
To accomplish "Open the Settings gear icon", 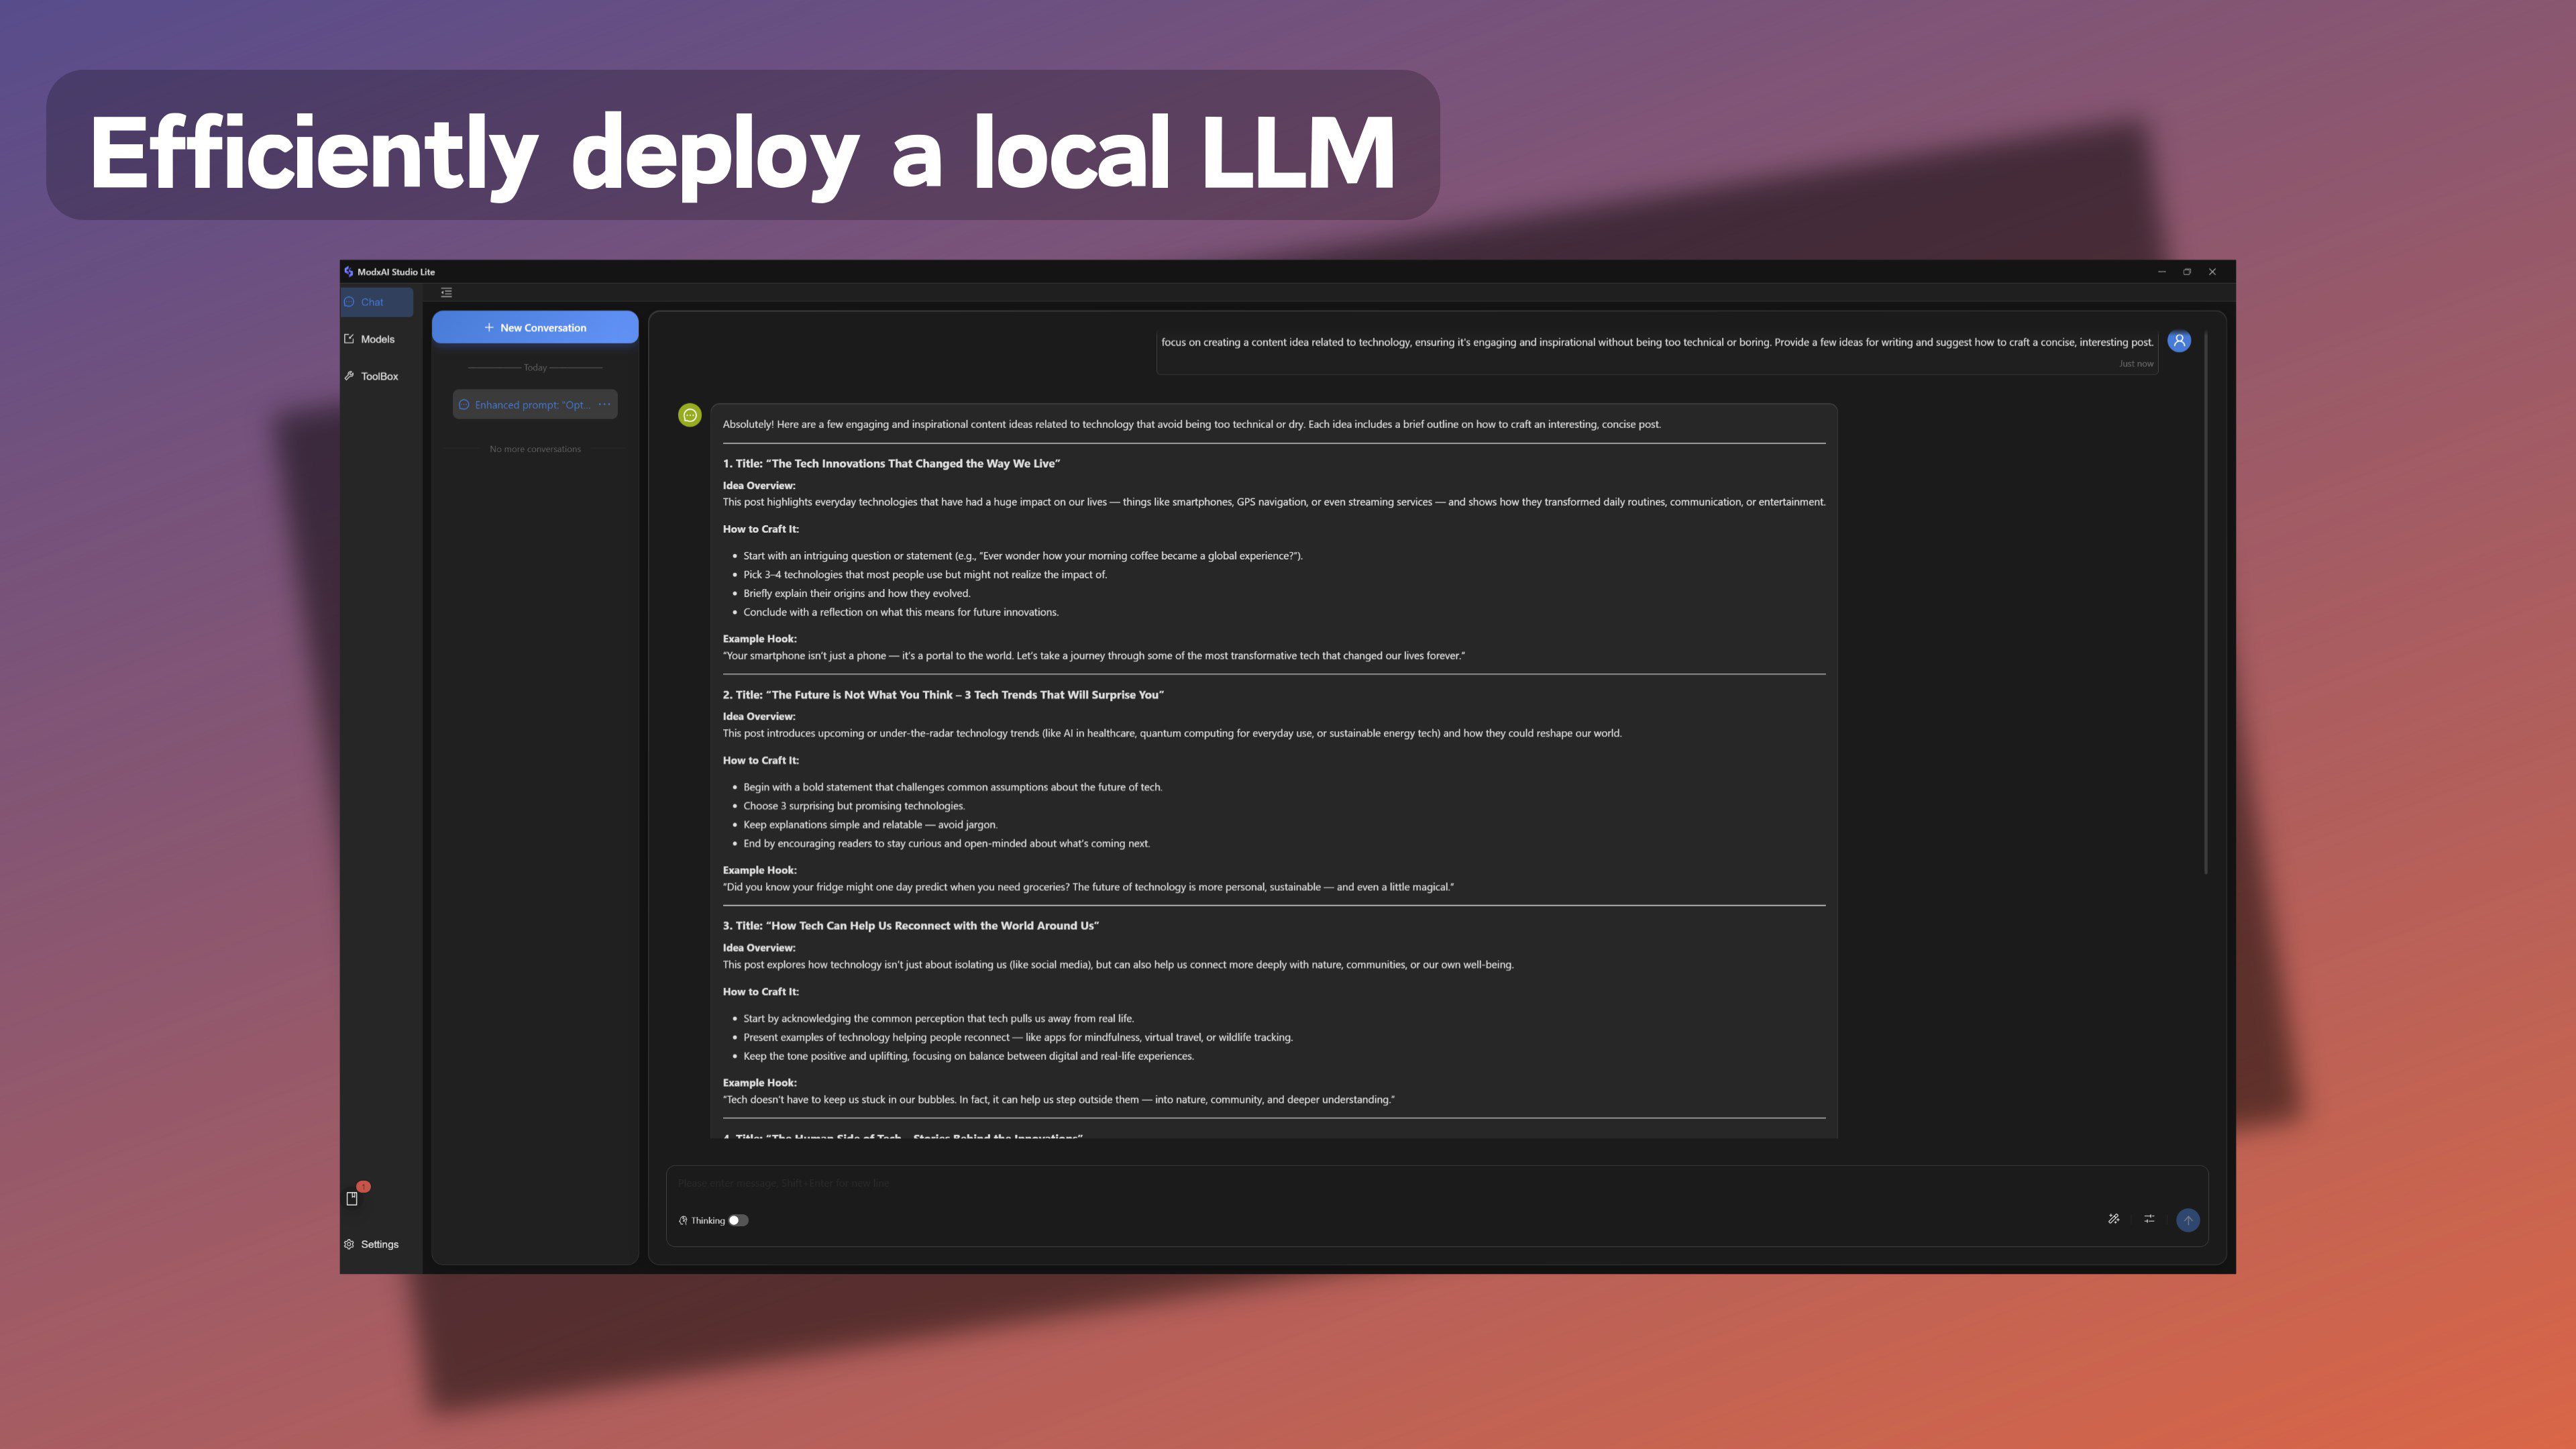I will tap(348, 1244).
